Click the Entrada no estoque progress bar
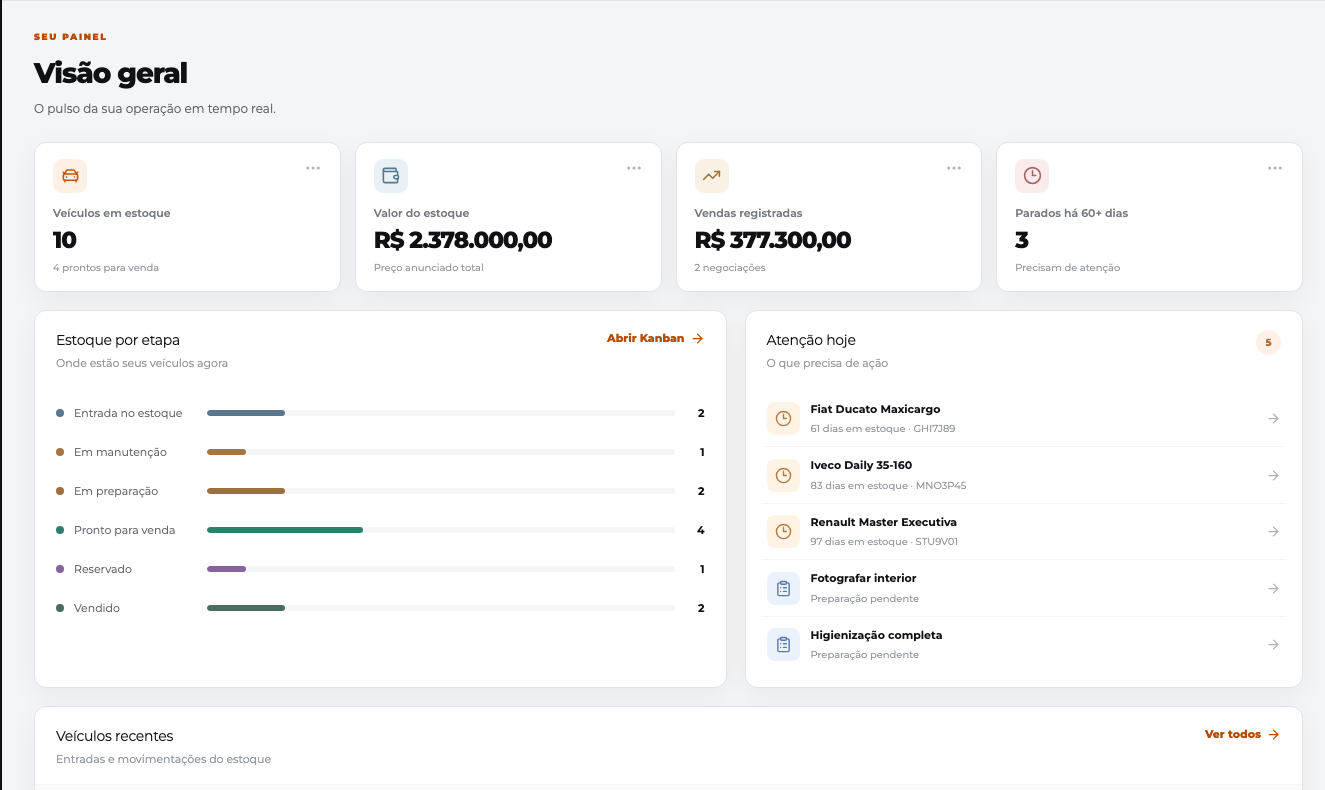Screen dimensions: 1325x790 click(x=441, y=413)
